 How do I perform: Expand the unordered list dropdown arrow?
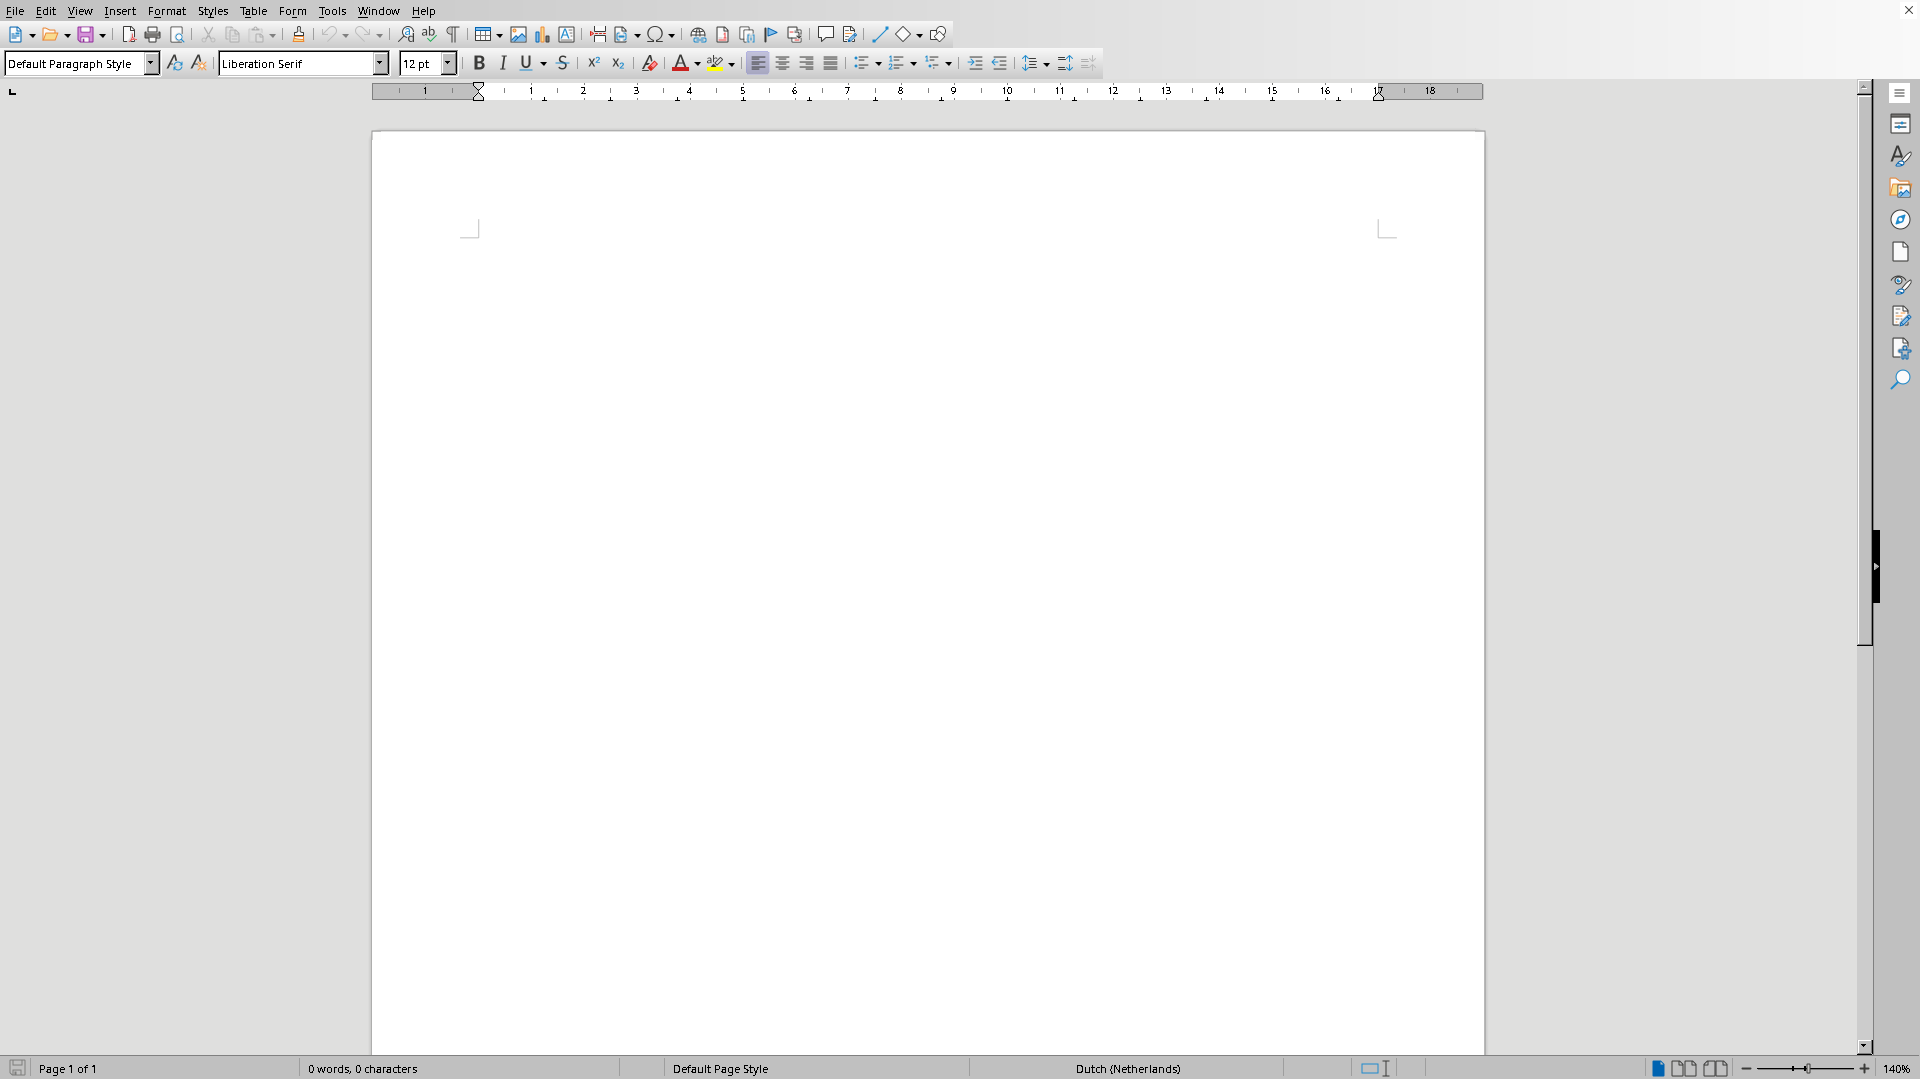[878, 64]
